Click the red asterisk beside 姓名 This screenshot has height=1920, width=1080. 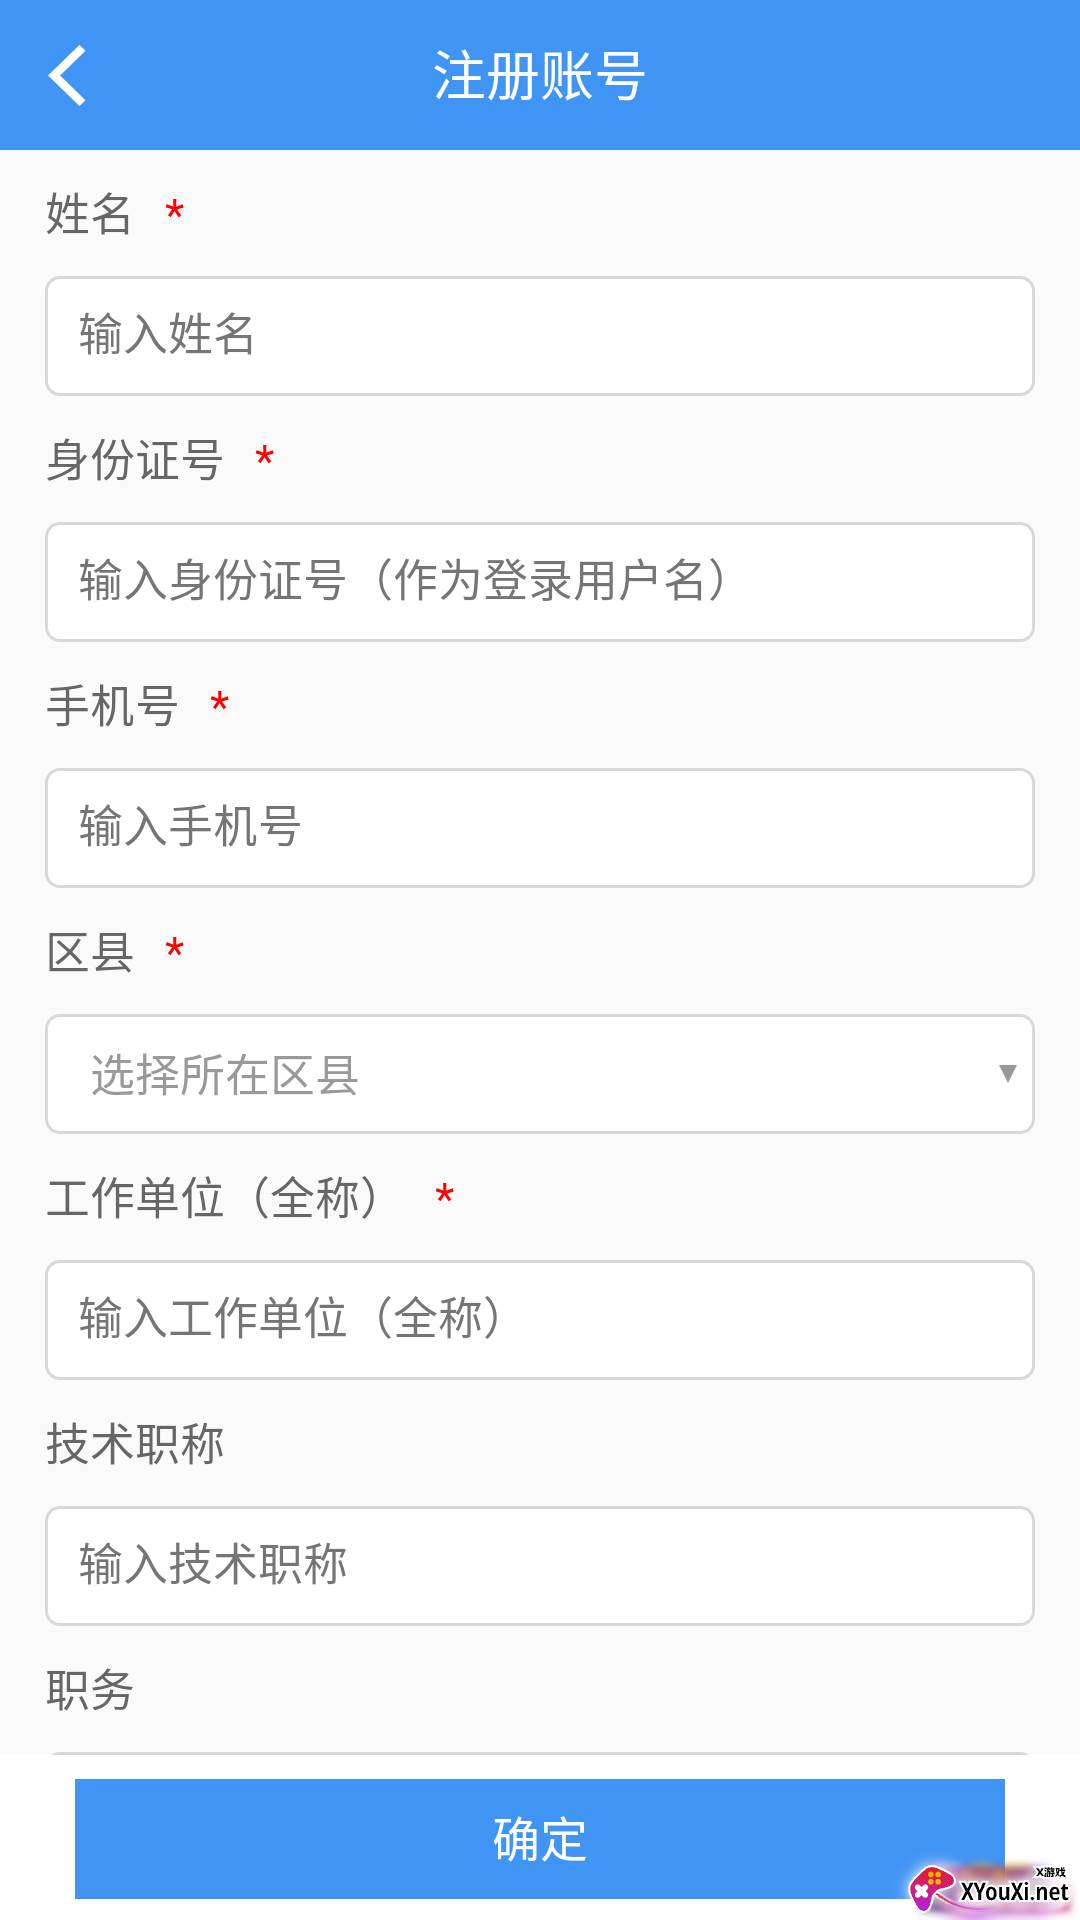pyautogui.click(x=175, y=212)
